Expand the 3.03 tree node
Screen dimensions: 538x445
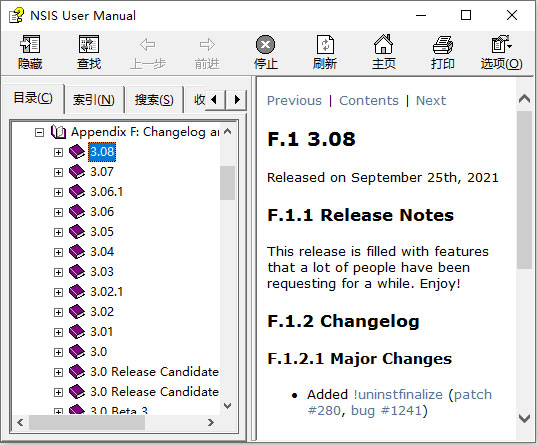point(58,272)
